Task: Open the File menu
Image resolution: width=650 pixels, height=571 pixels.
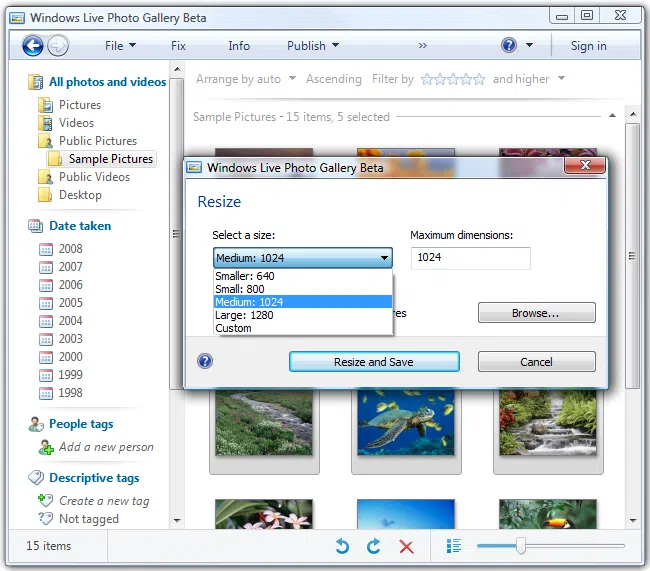Action: 119,45
